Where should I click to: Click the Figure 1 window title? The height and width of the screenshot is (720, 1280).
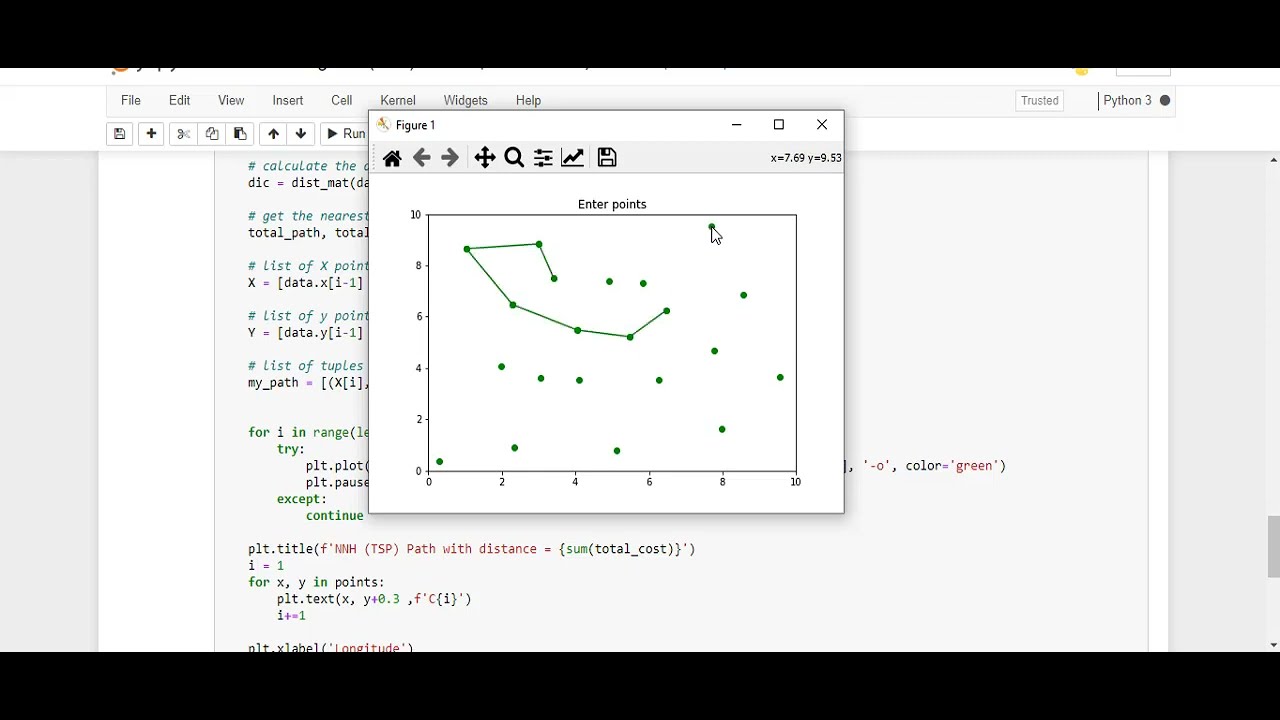tap(415, 125)
